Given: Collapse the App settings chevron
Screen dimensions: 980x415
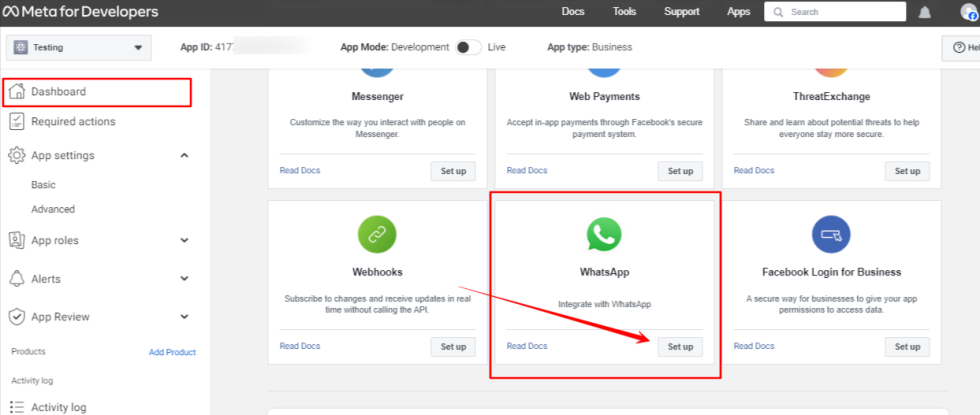Looking at the screenshot, I should coord(184,155).
